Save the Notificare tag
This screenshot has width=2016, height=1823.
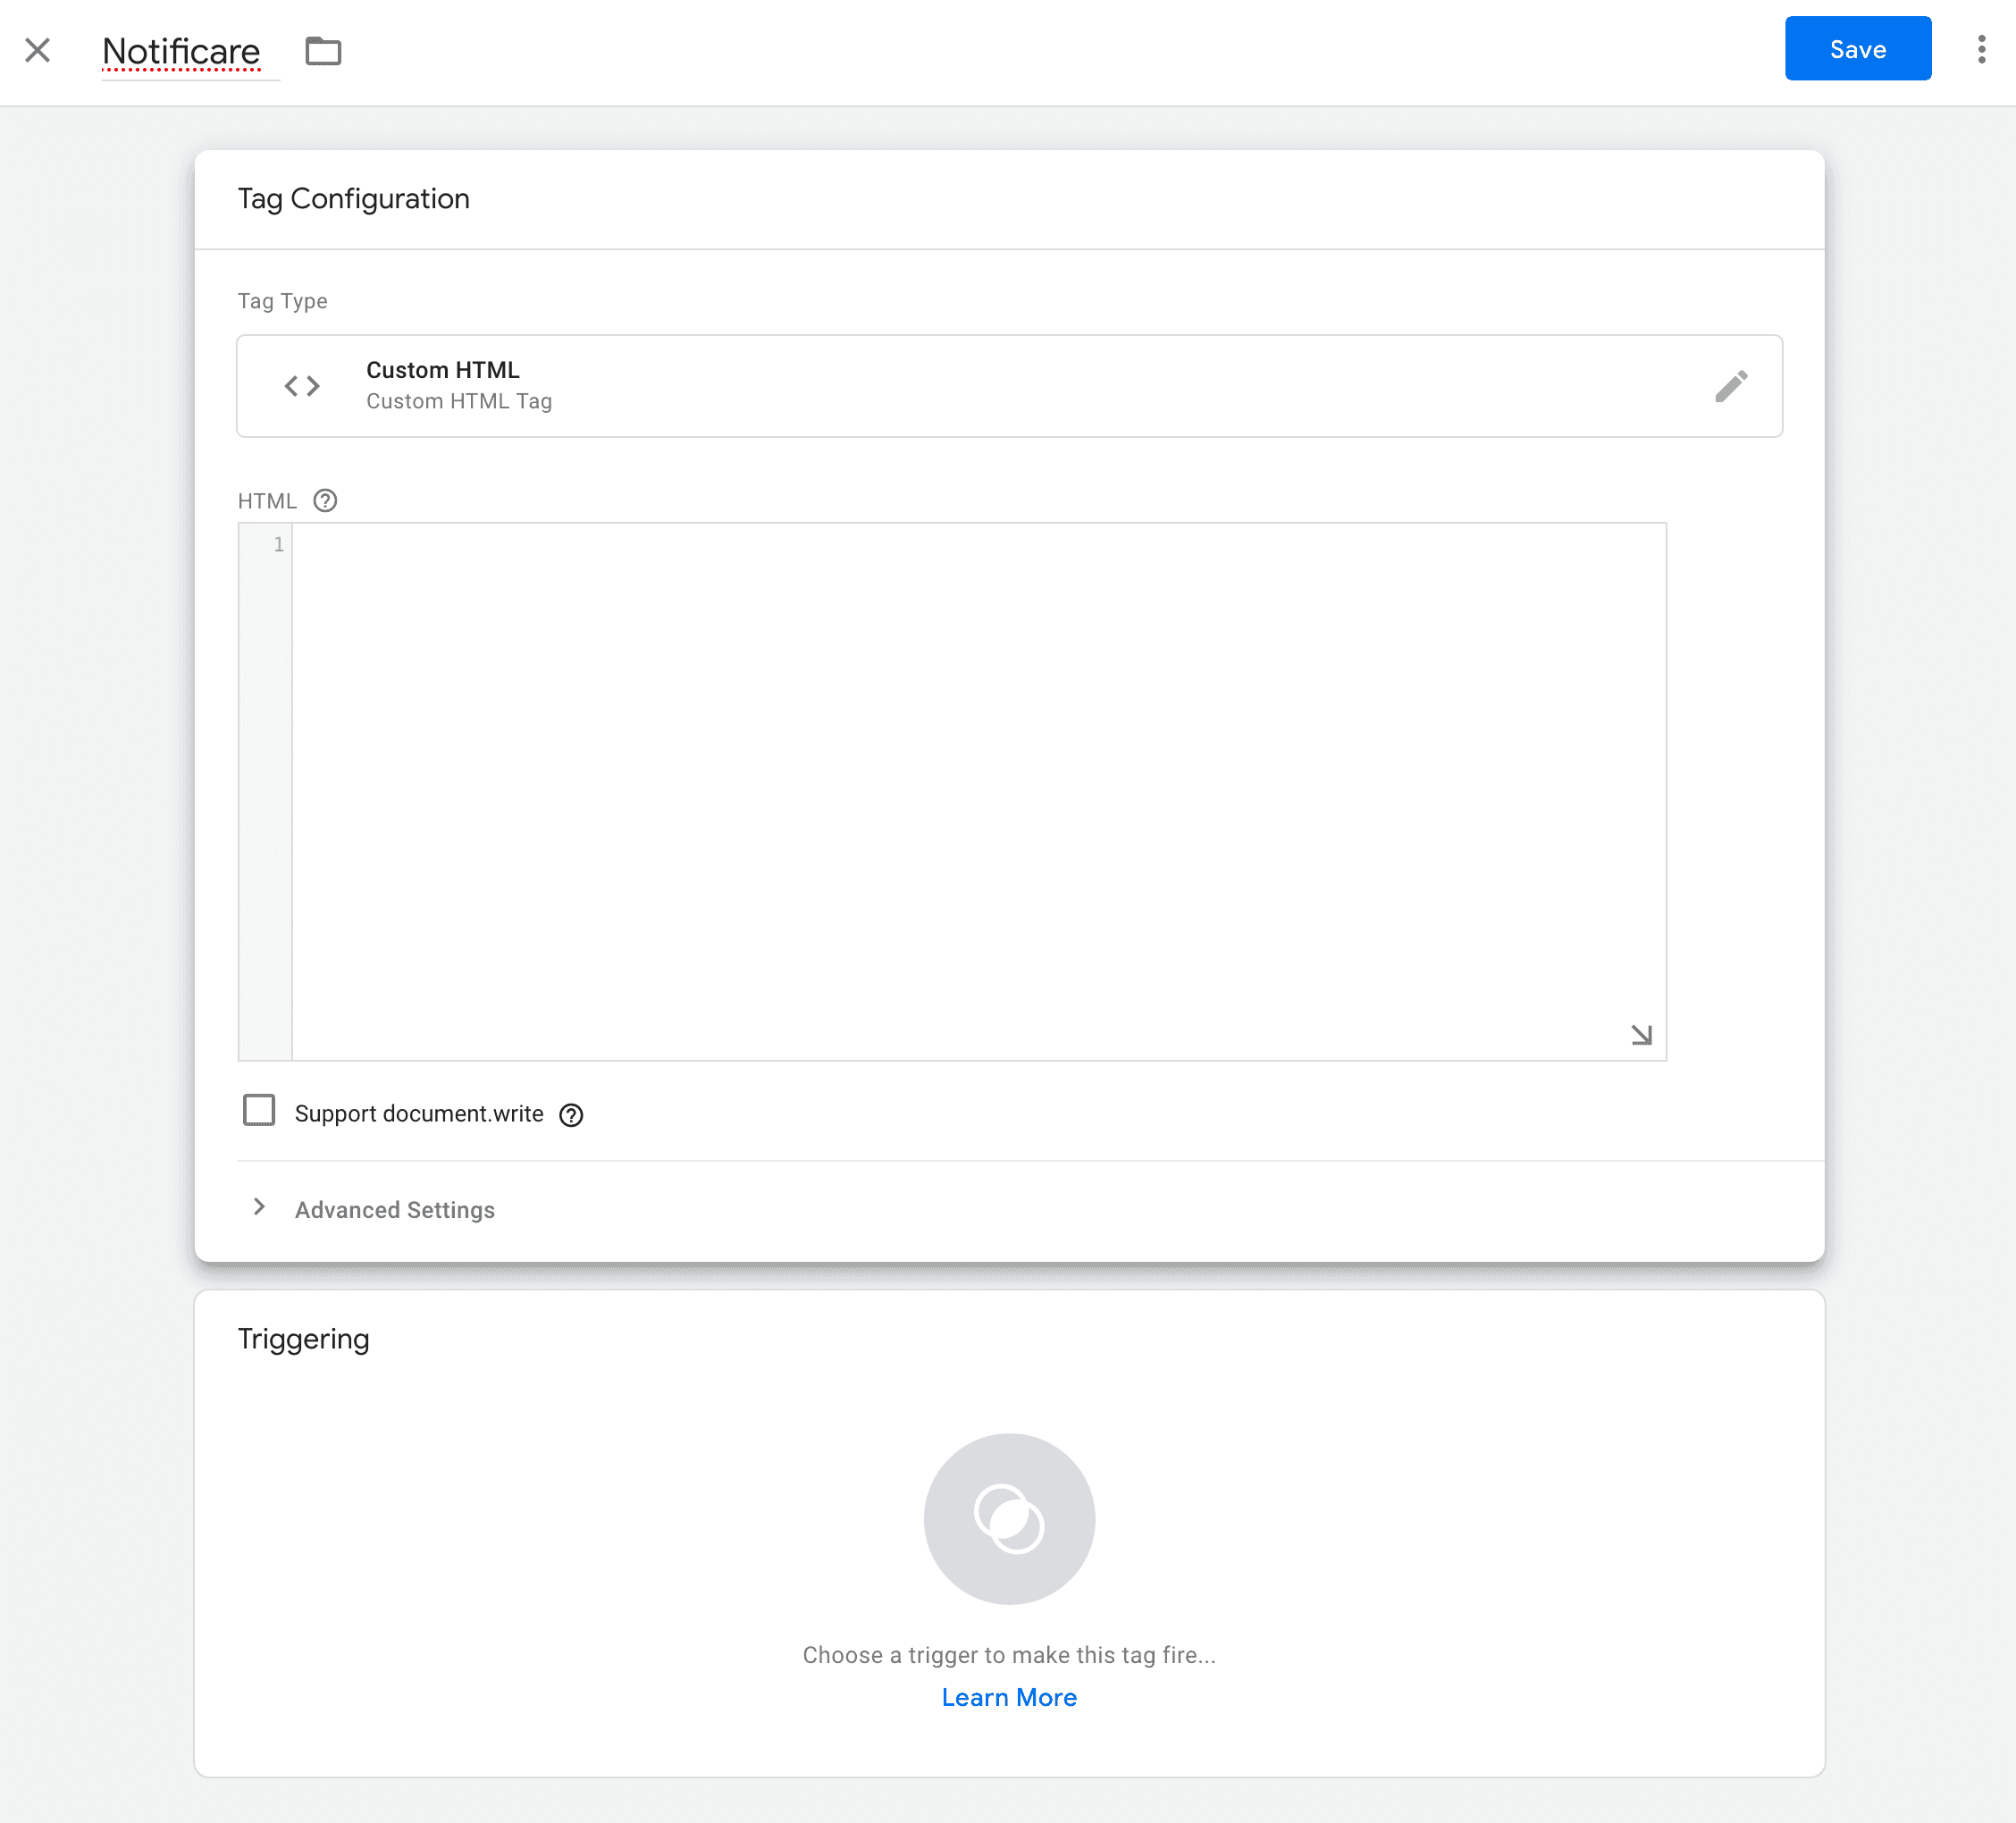pyautogui.click(x=1857, y=48)
